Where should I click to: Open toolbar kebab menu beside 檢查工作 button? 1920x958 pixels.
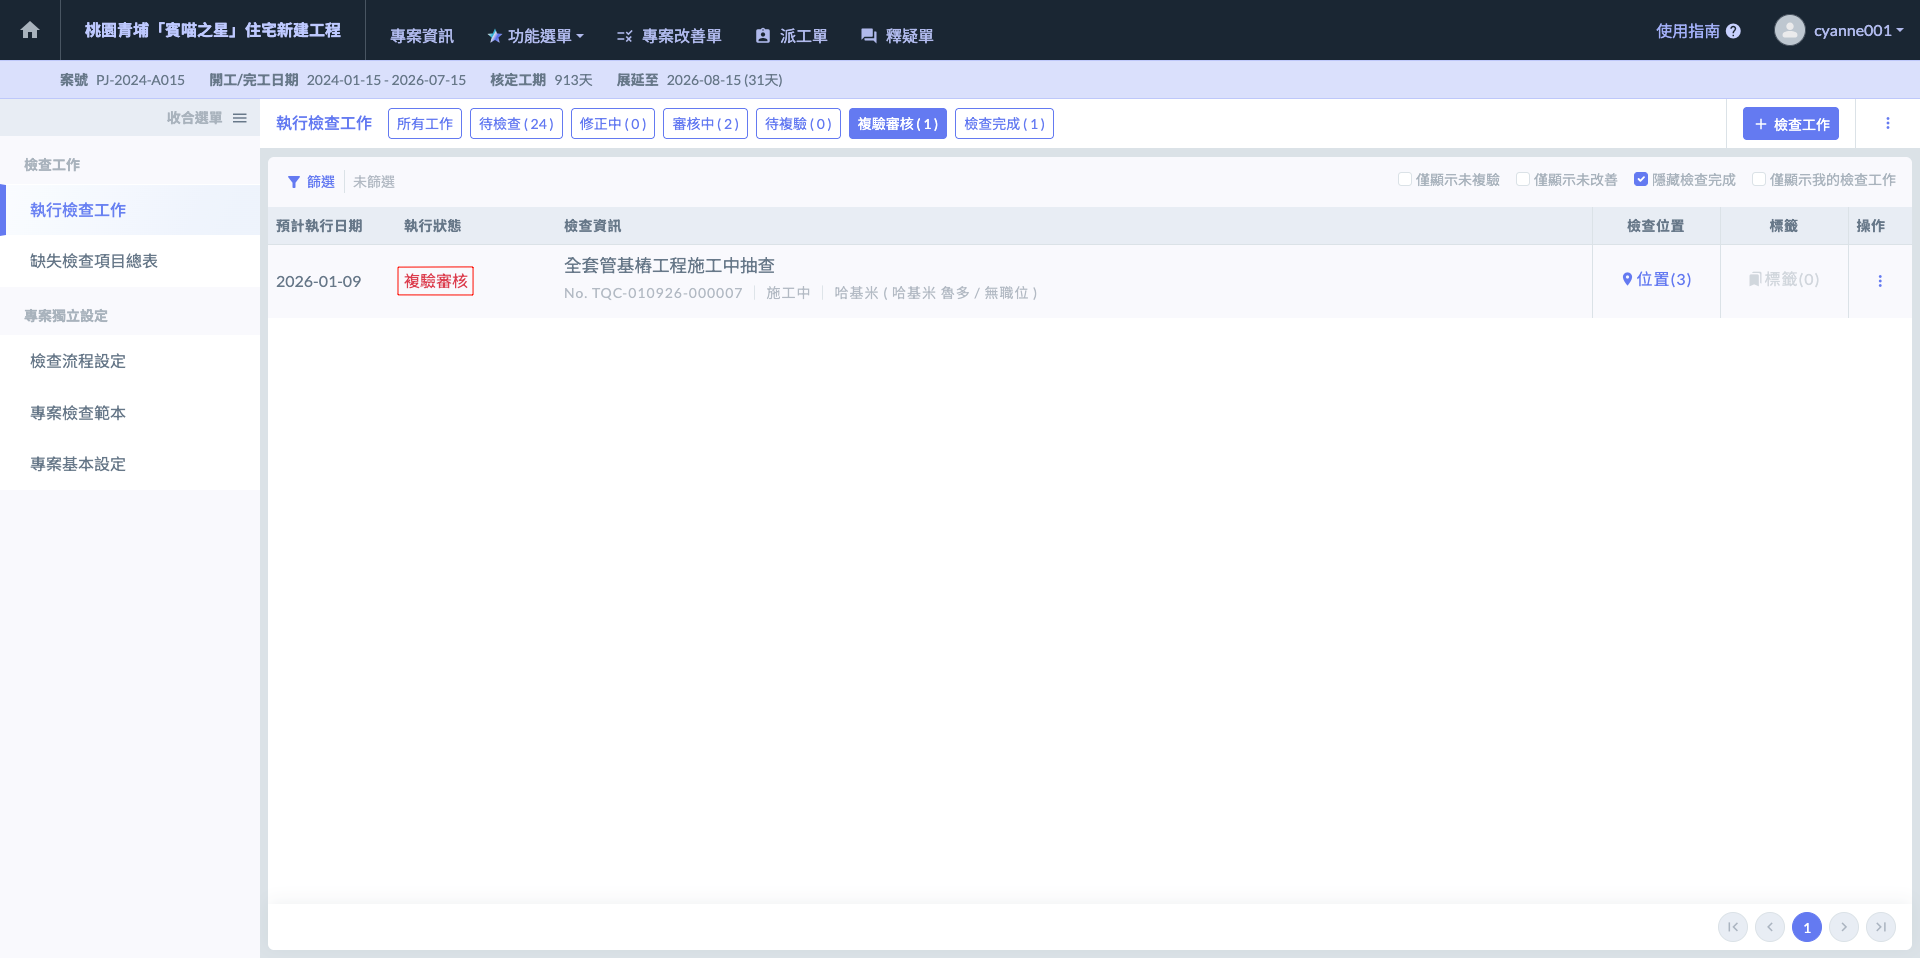(1887, 124)
